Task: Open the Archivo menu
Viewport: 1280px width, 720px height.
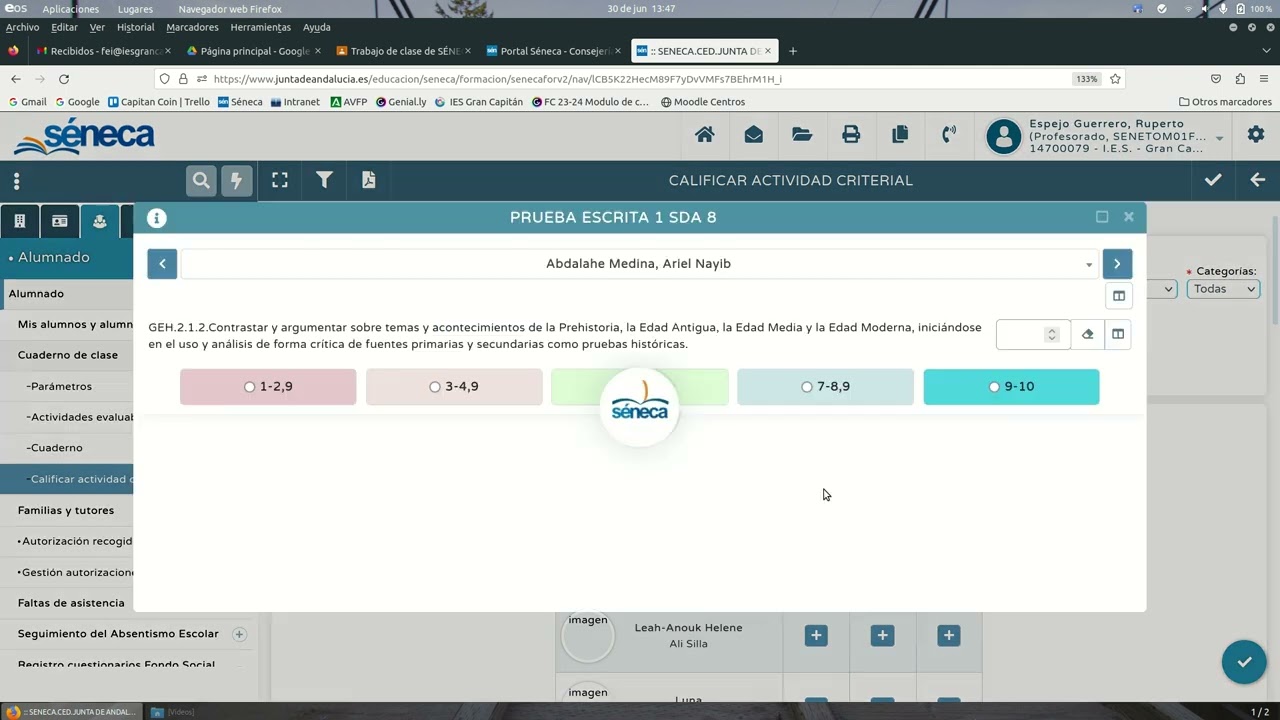Action: coord(23,28)
